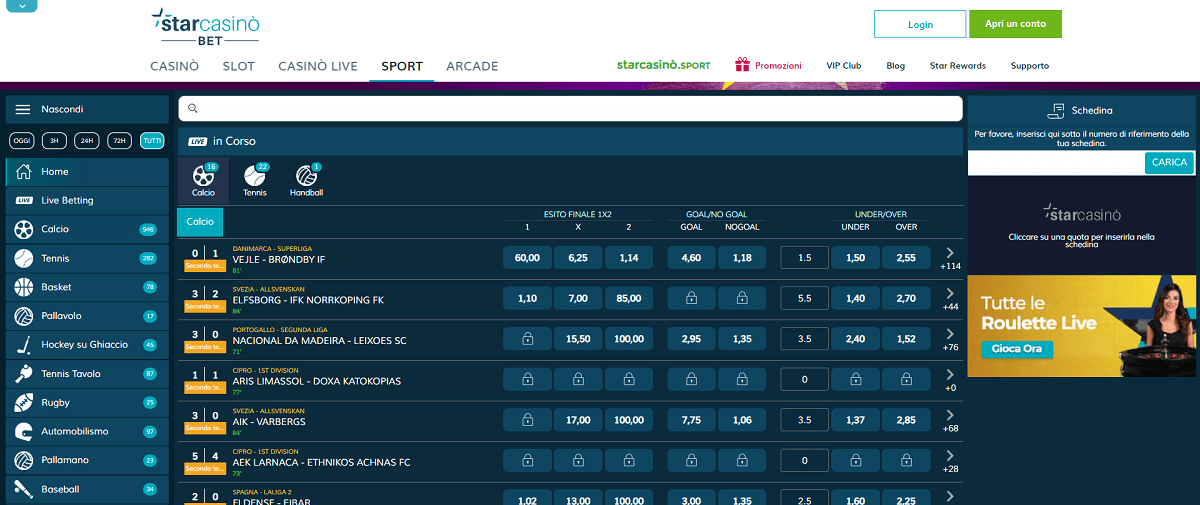Click locked X odds for AEK Larnaca
Screen dimensions: 1200x505
(x=578, y=462)
